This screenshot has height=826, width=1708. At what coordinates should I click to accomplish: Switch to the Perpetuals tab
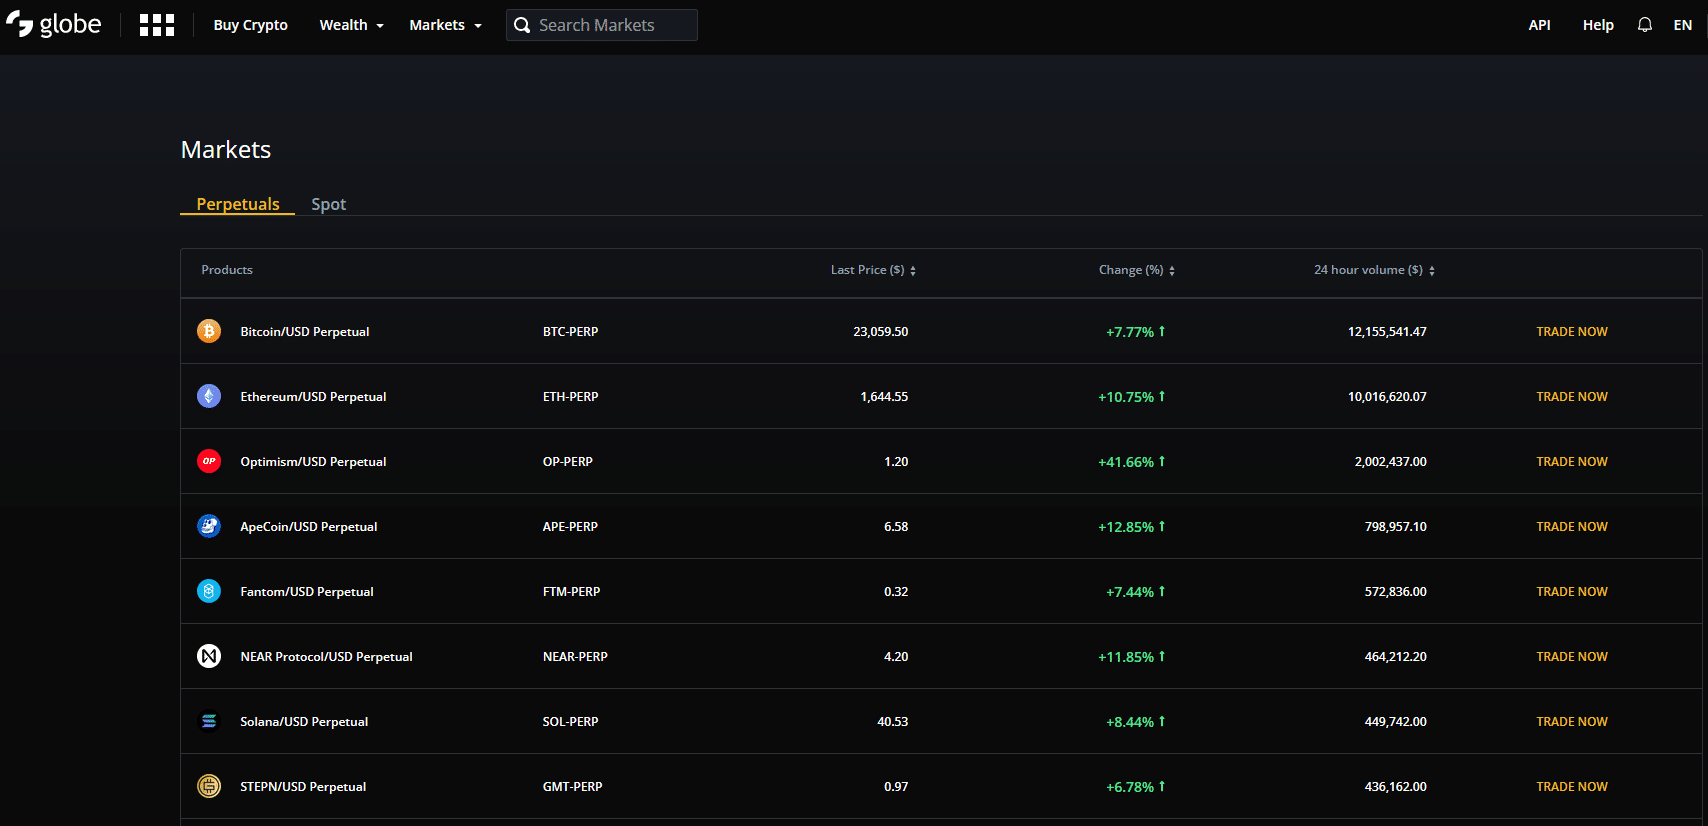(x=238, y=204)
